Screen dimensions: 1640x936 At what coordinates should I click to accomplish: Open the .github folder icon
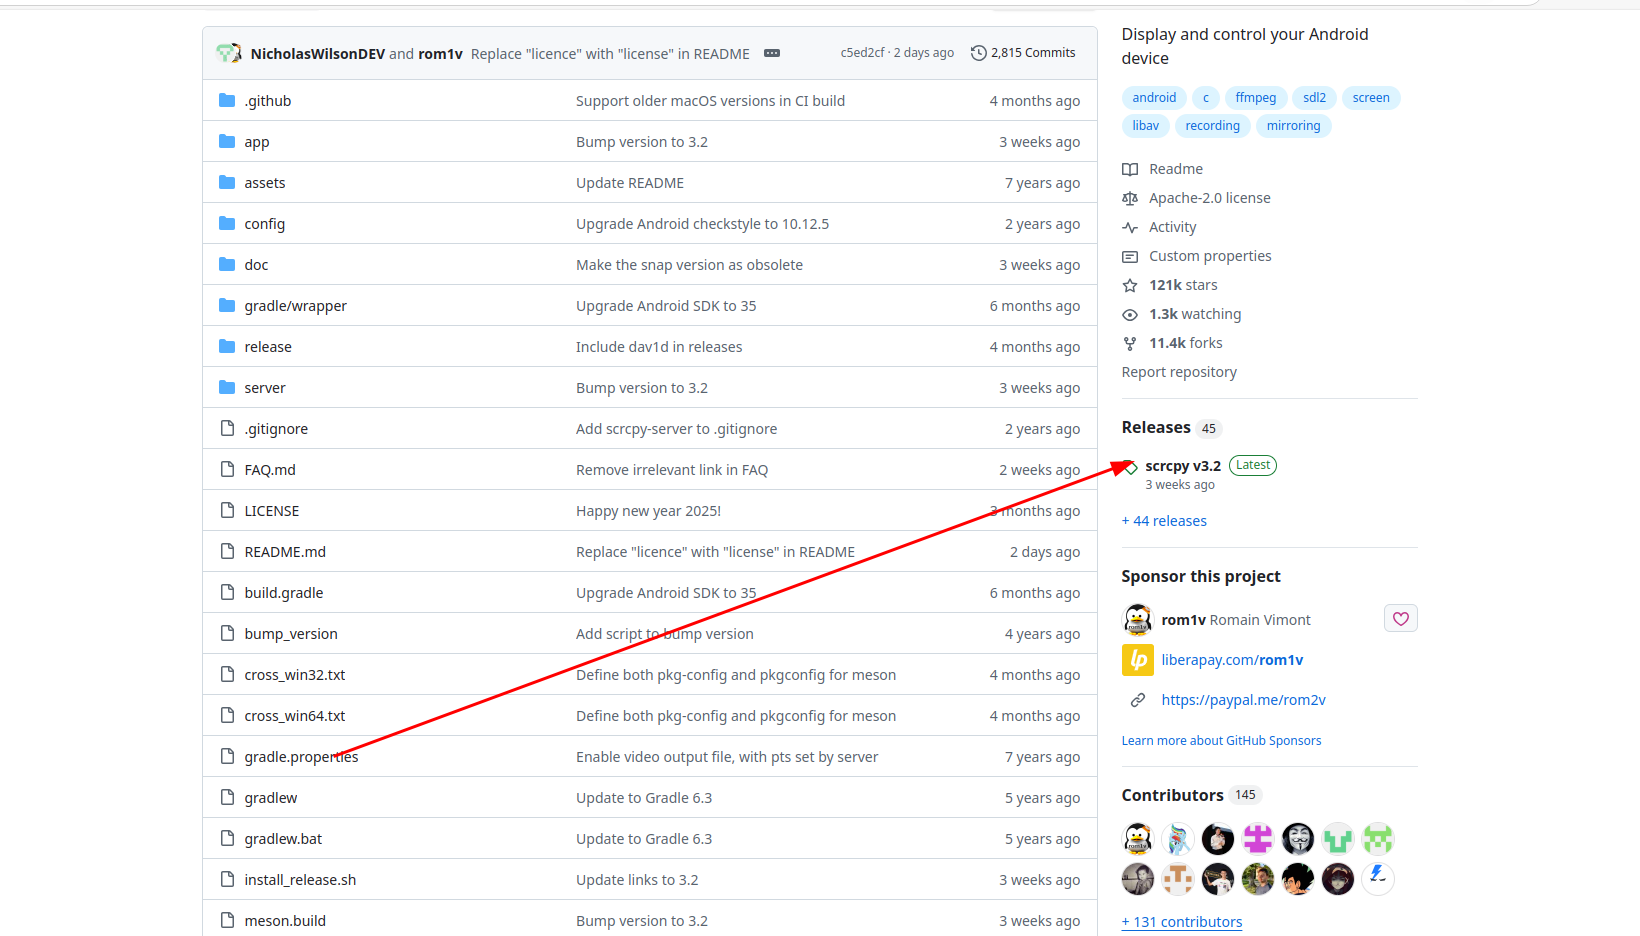pos(227,100)
